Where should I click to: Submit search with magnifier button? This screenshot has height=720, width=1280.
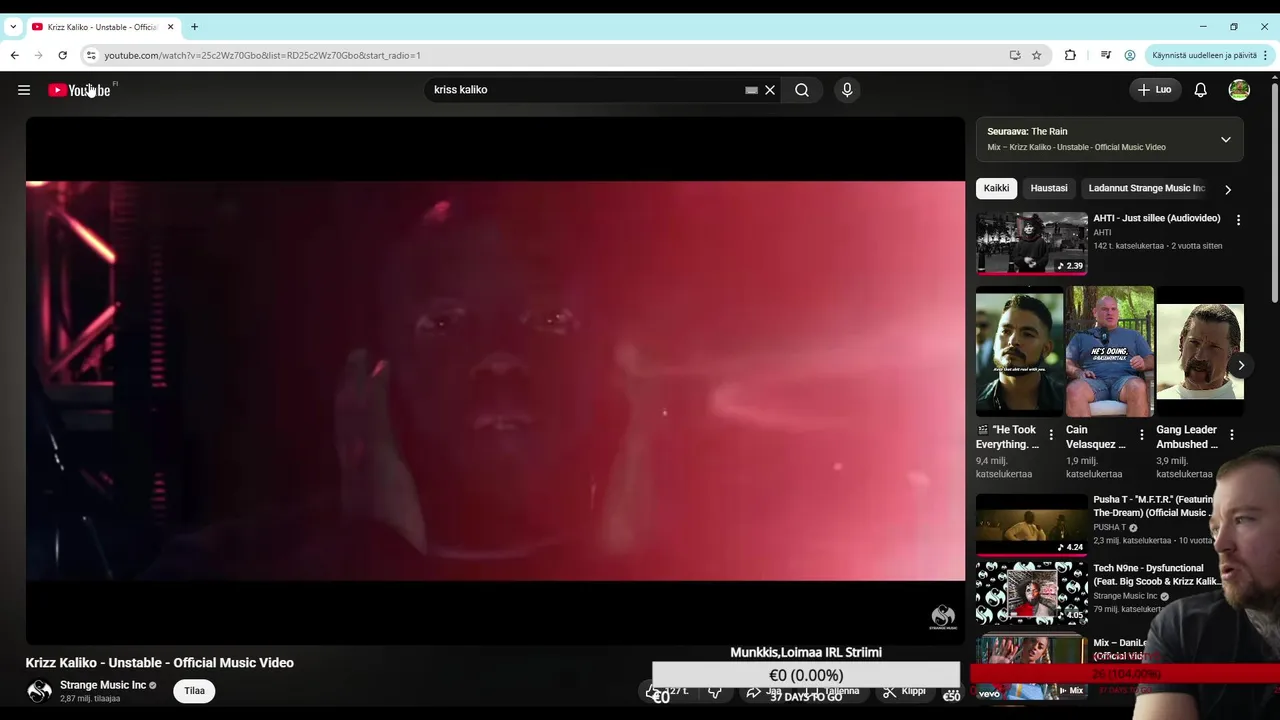(x=802, y=90)
